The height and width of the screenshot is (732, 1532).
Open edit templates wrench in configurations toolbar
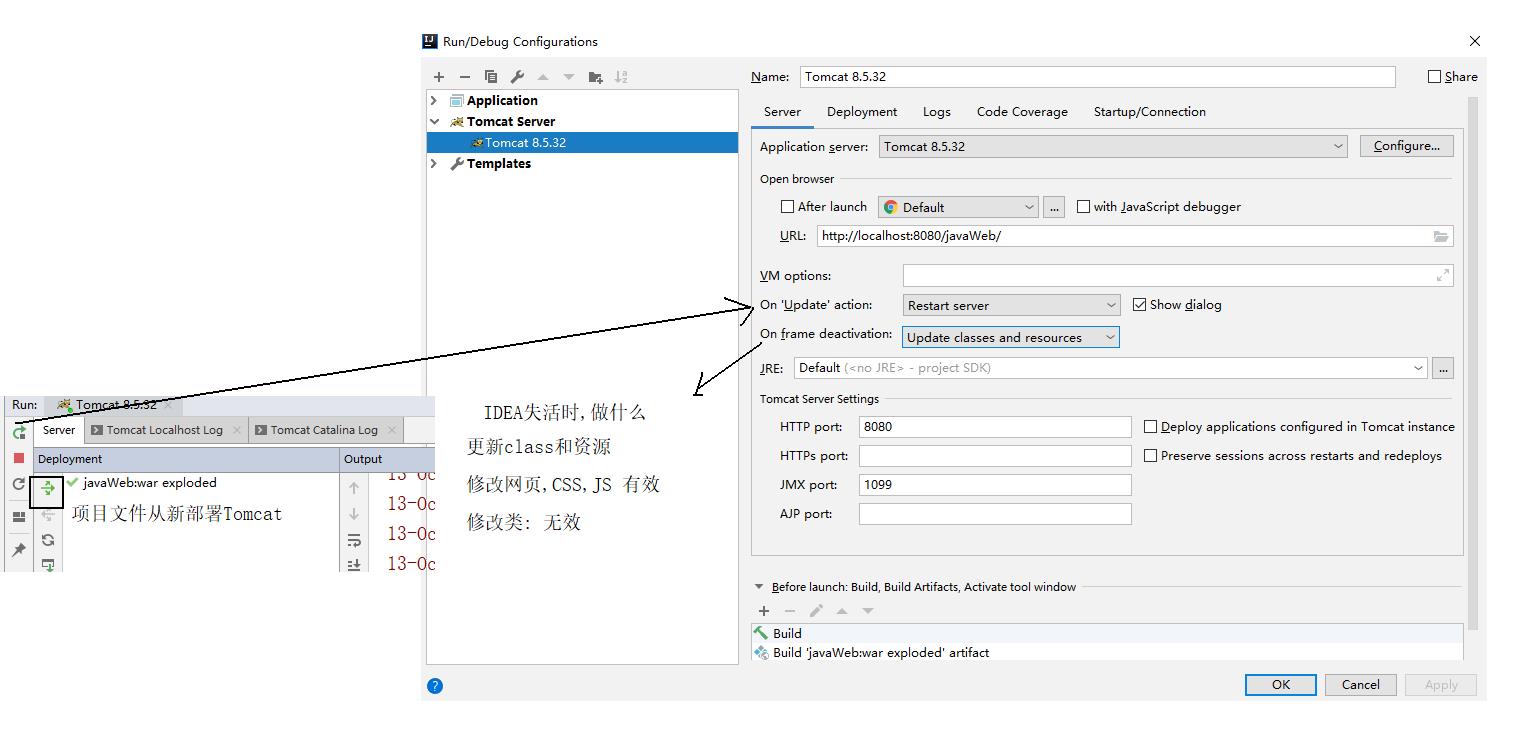coord(517,77)
